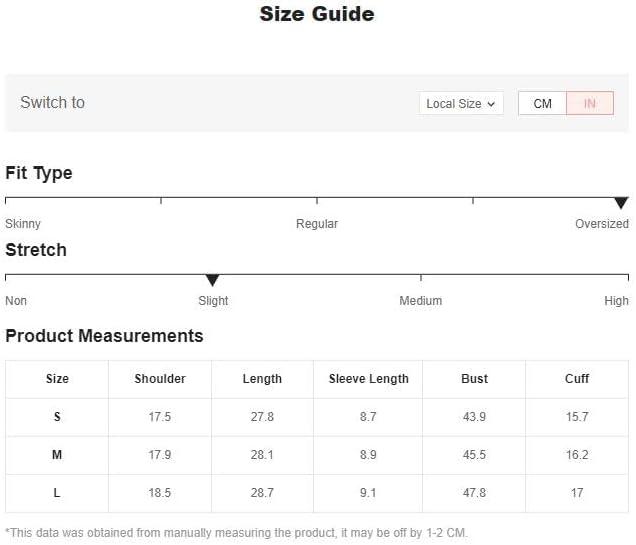Screen dimensions: 636x545
Task: Switch measurement units to CM
Action: pyautogui.click(x=542, y=104)
